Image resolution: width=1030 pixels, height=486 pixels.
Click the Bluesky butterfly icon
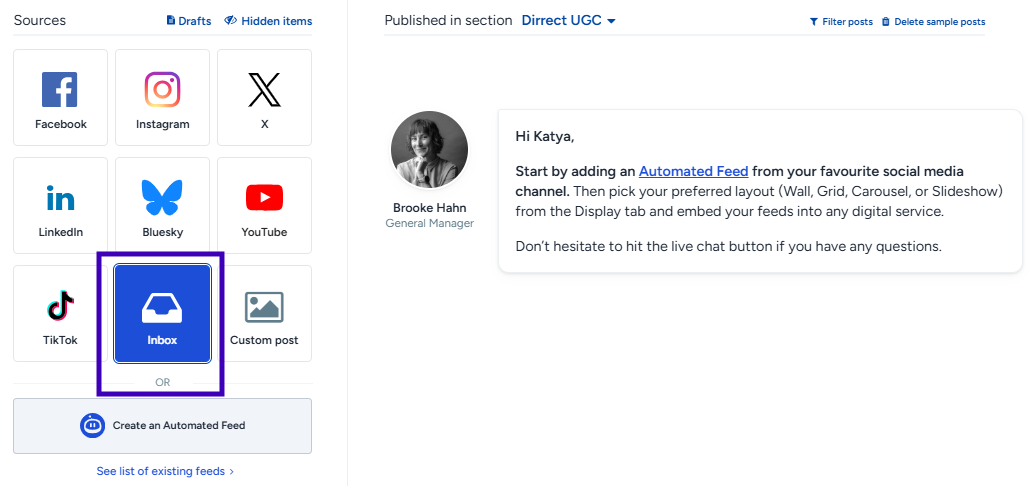pos(162,197)
